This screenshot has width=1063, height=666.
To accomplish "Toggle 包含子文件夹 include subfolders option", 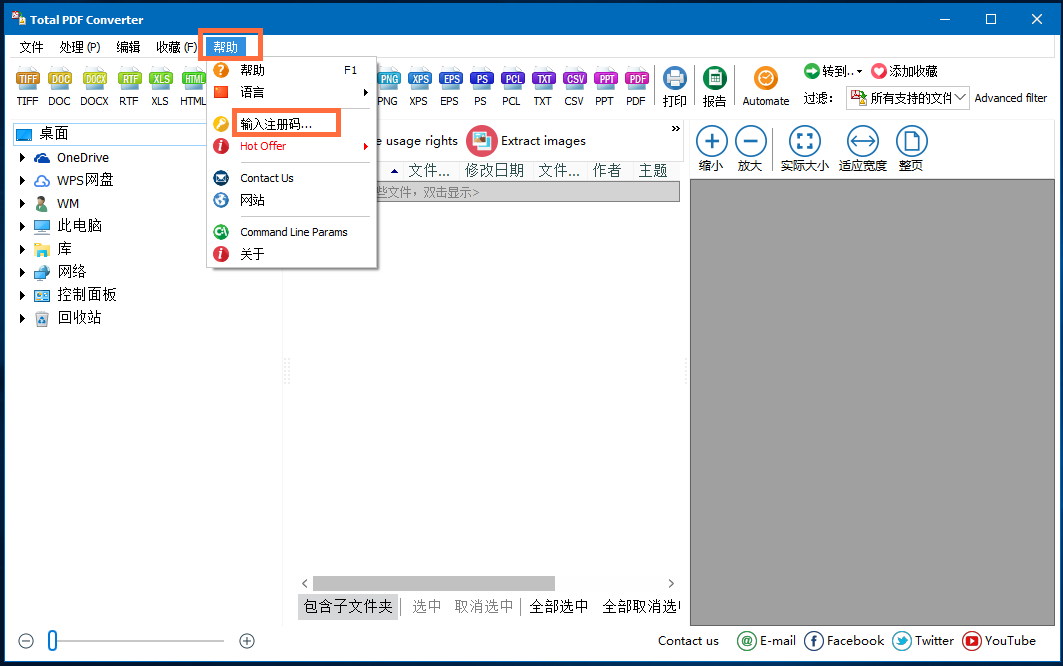I will (x=348, y=606).
